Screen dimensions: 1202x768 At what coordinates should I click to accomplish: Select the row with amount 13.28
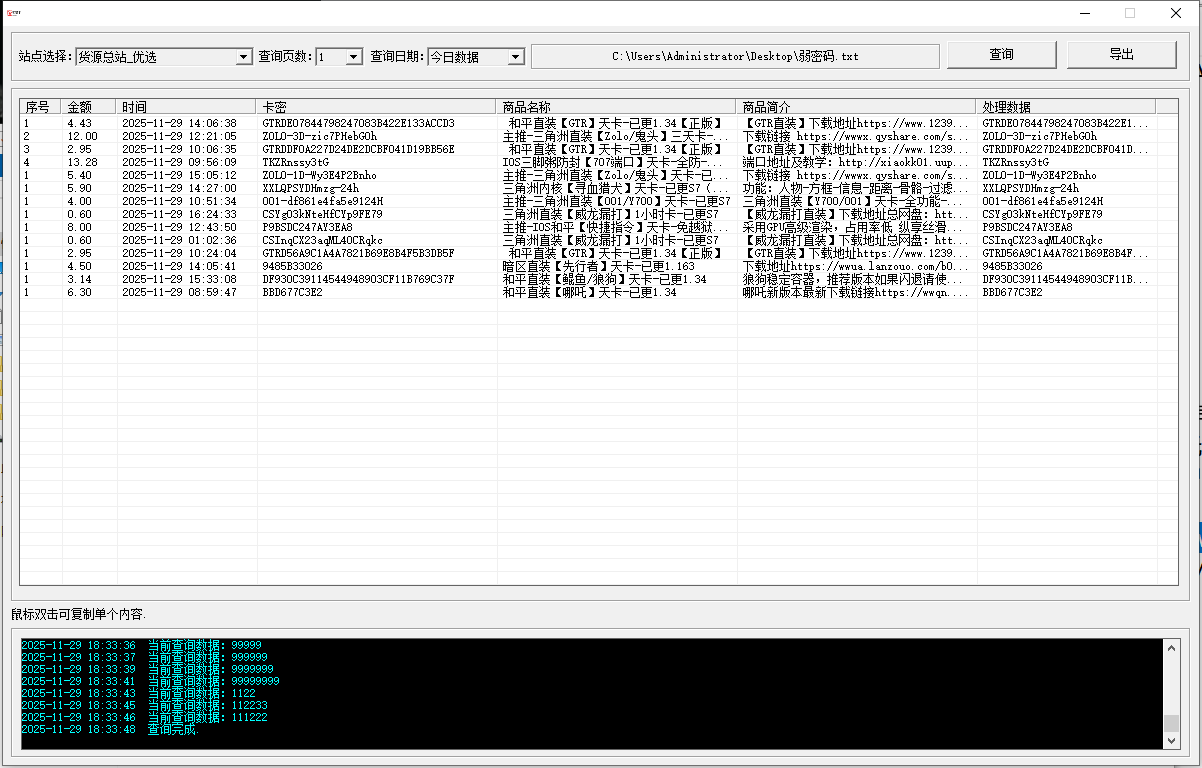[x=82, y=162]
